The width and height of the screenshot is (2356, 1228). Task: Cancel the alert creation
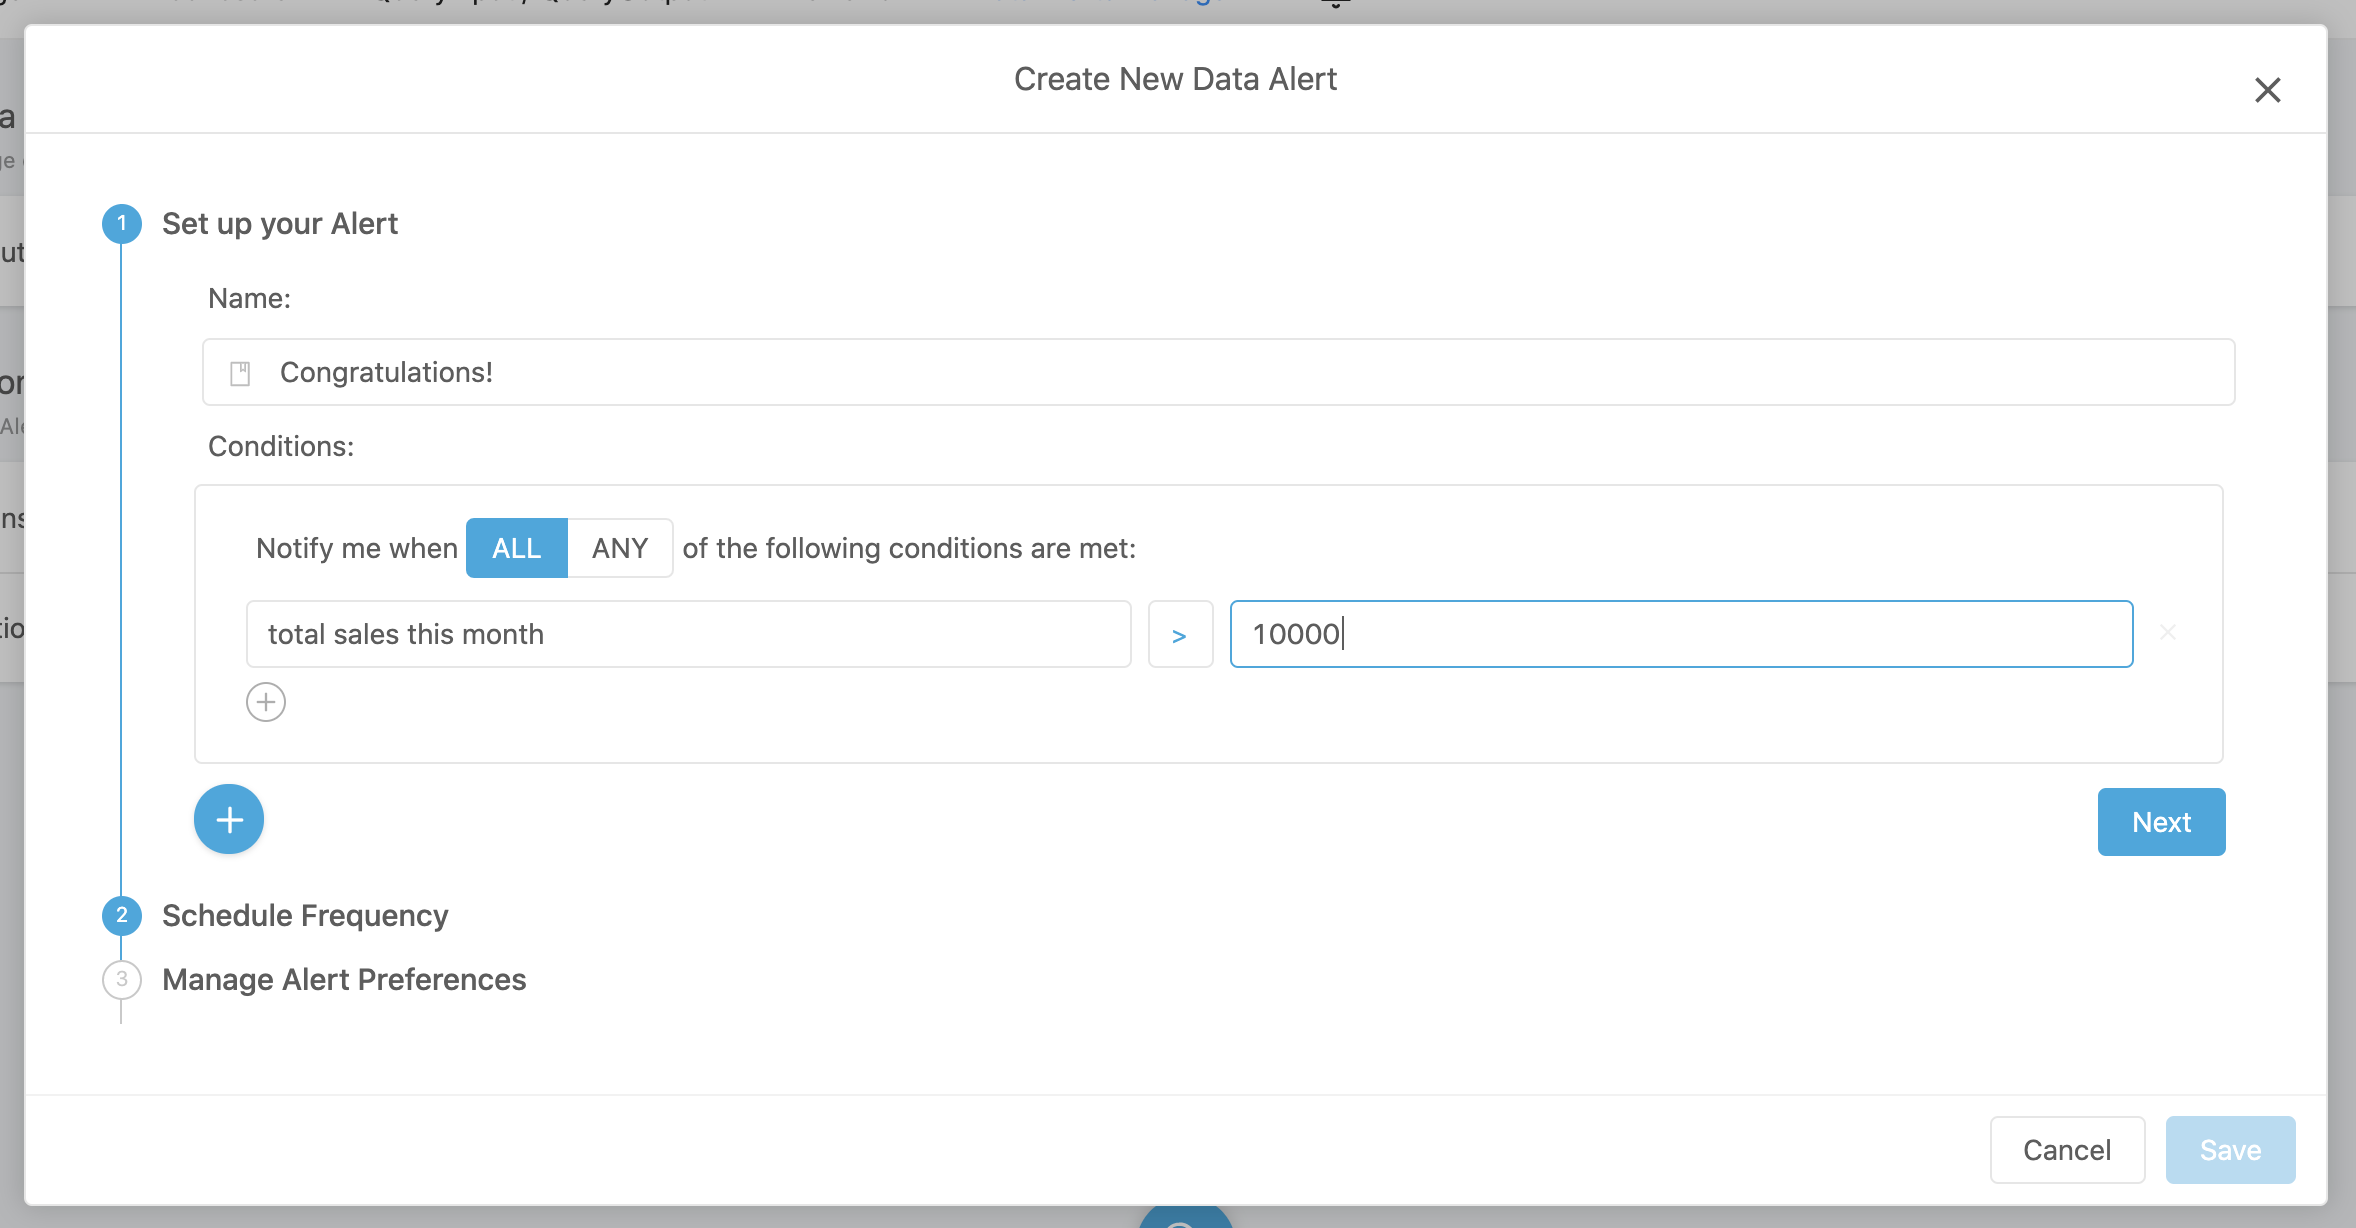2067,1150
